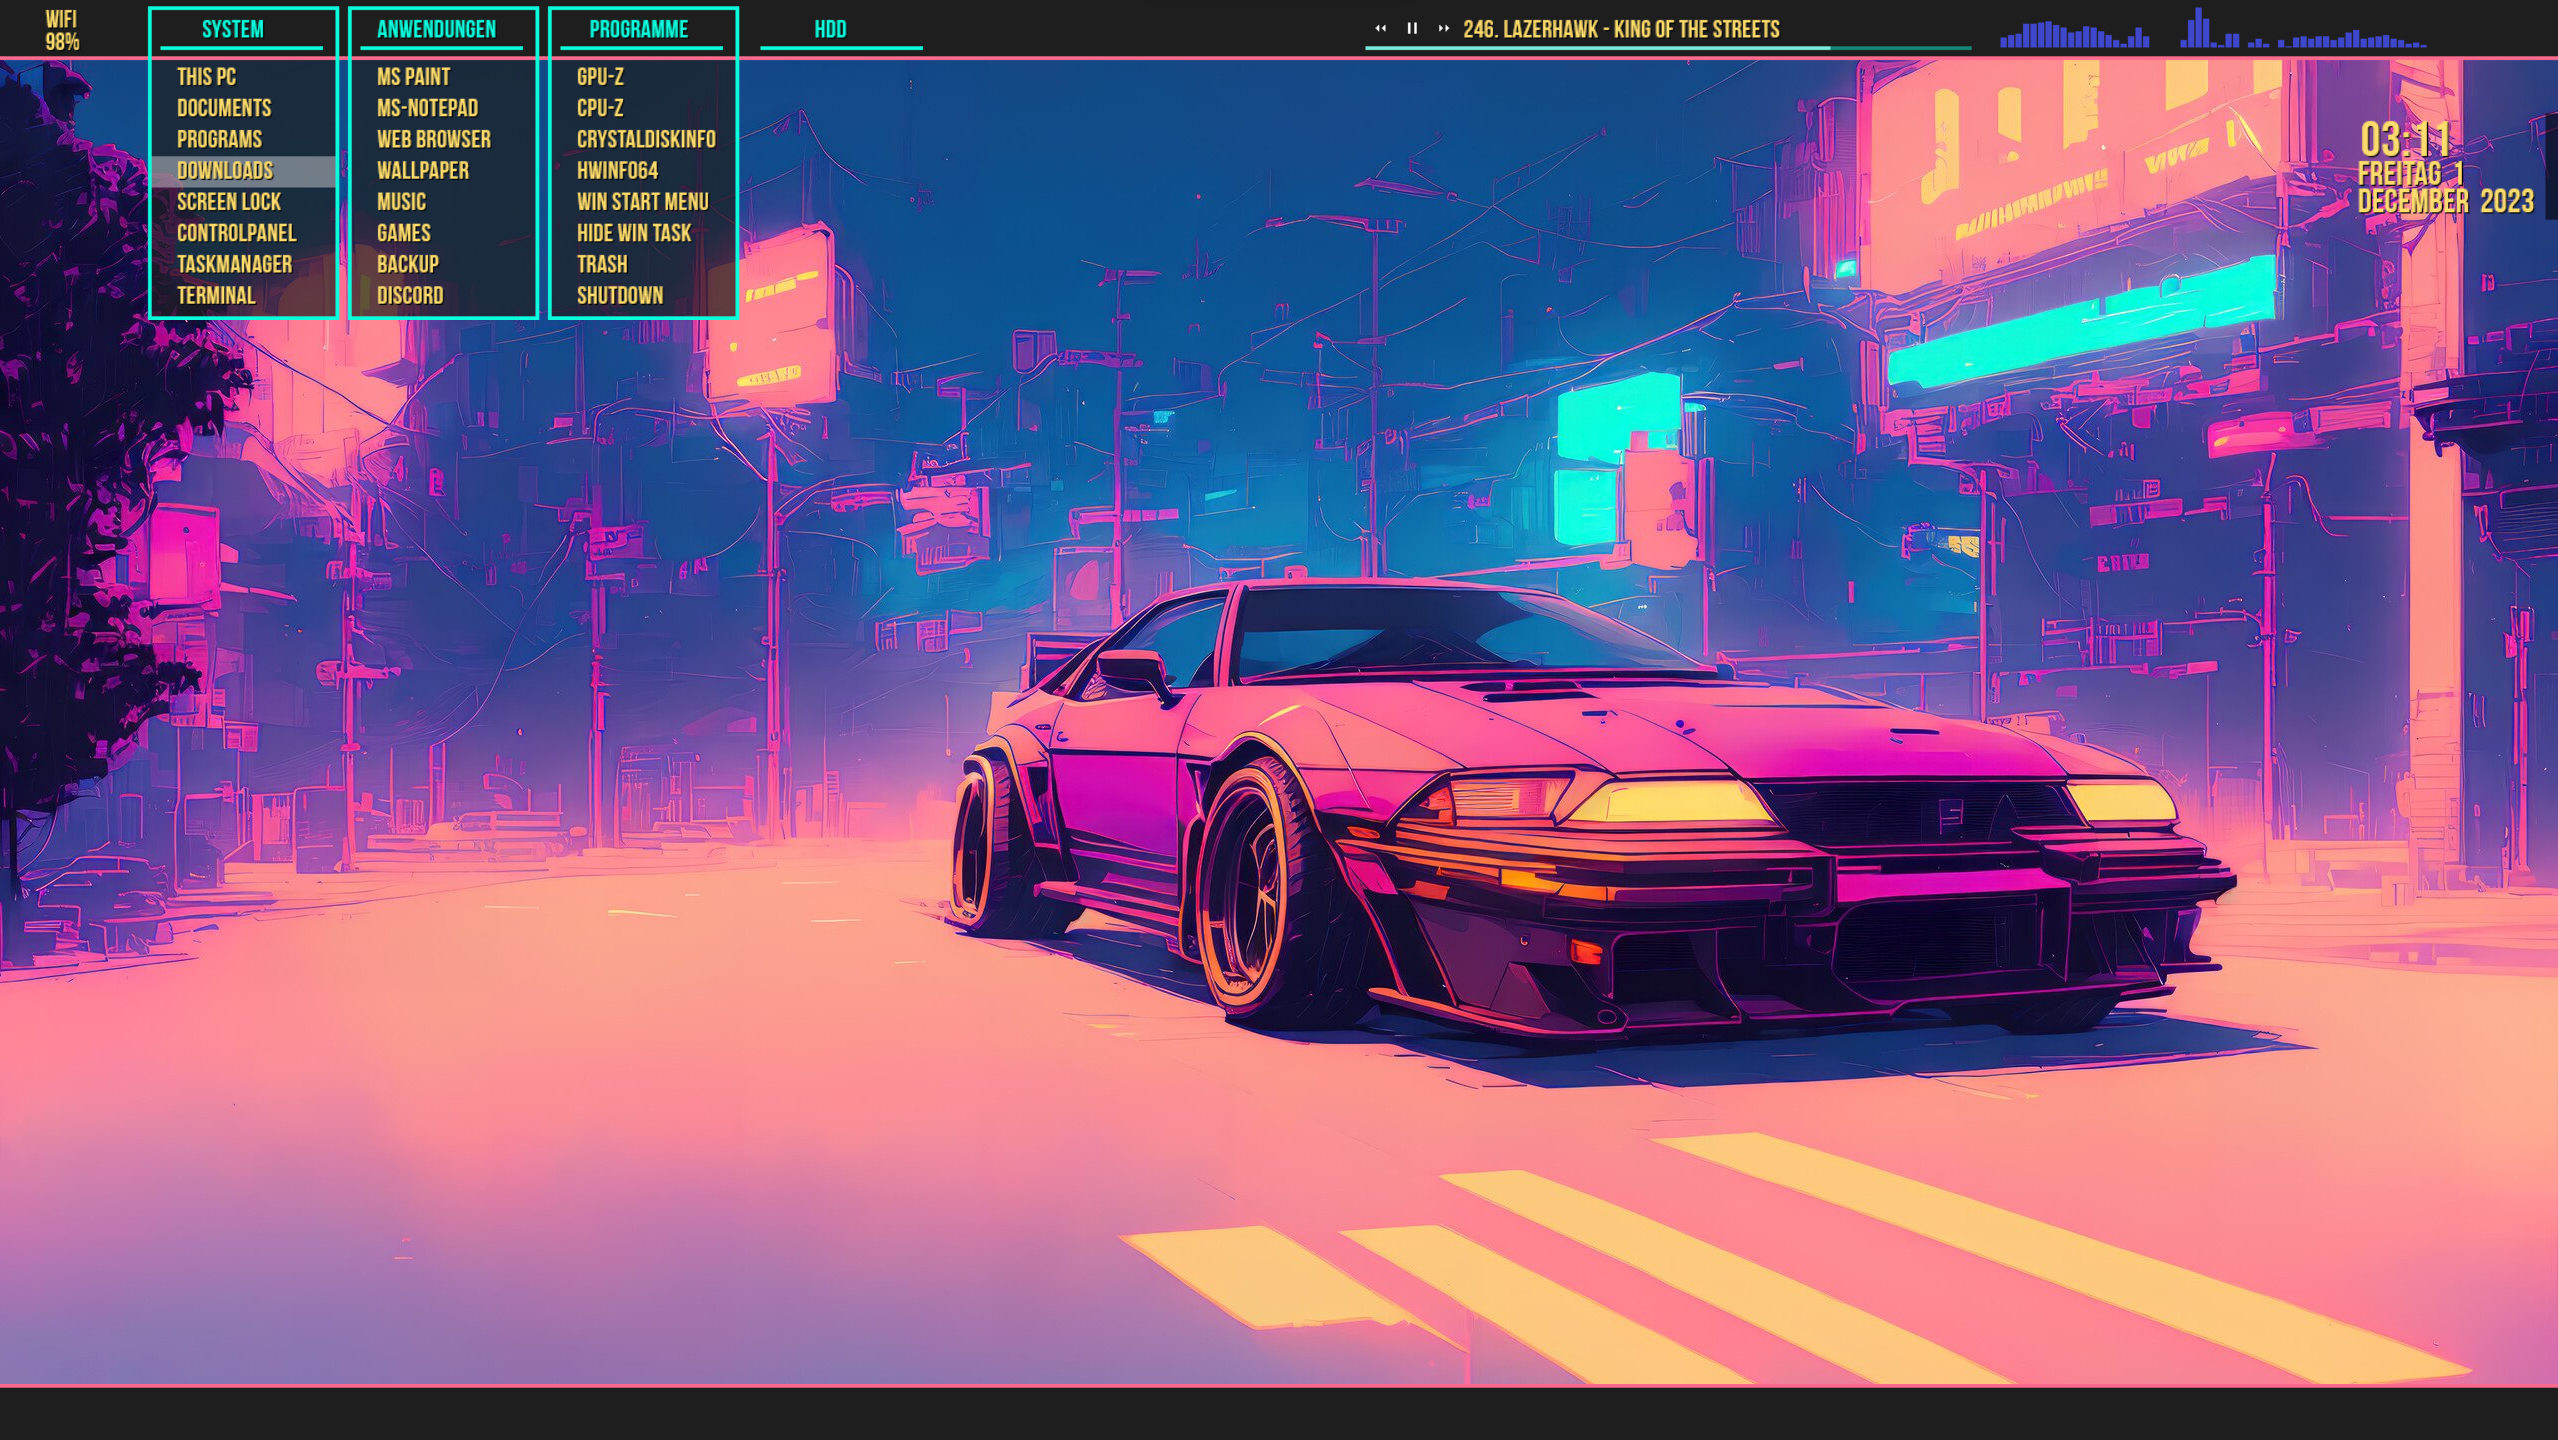This screenshot has width=2558, height=1440.
Task: Collapse the System menu header
Action: coord(233,29)
